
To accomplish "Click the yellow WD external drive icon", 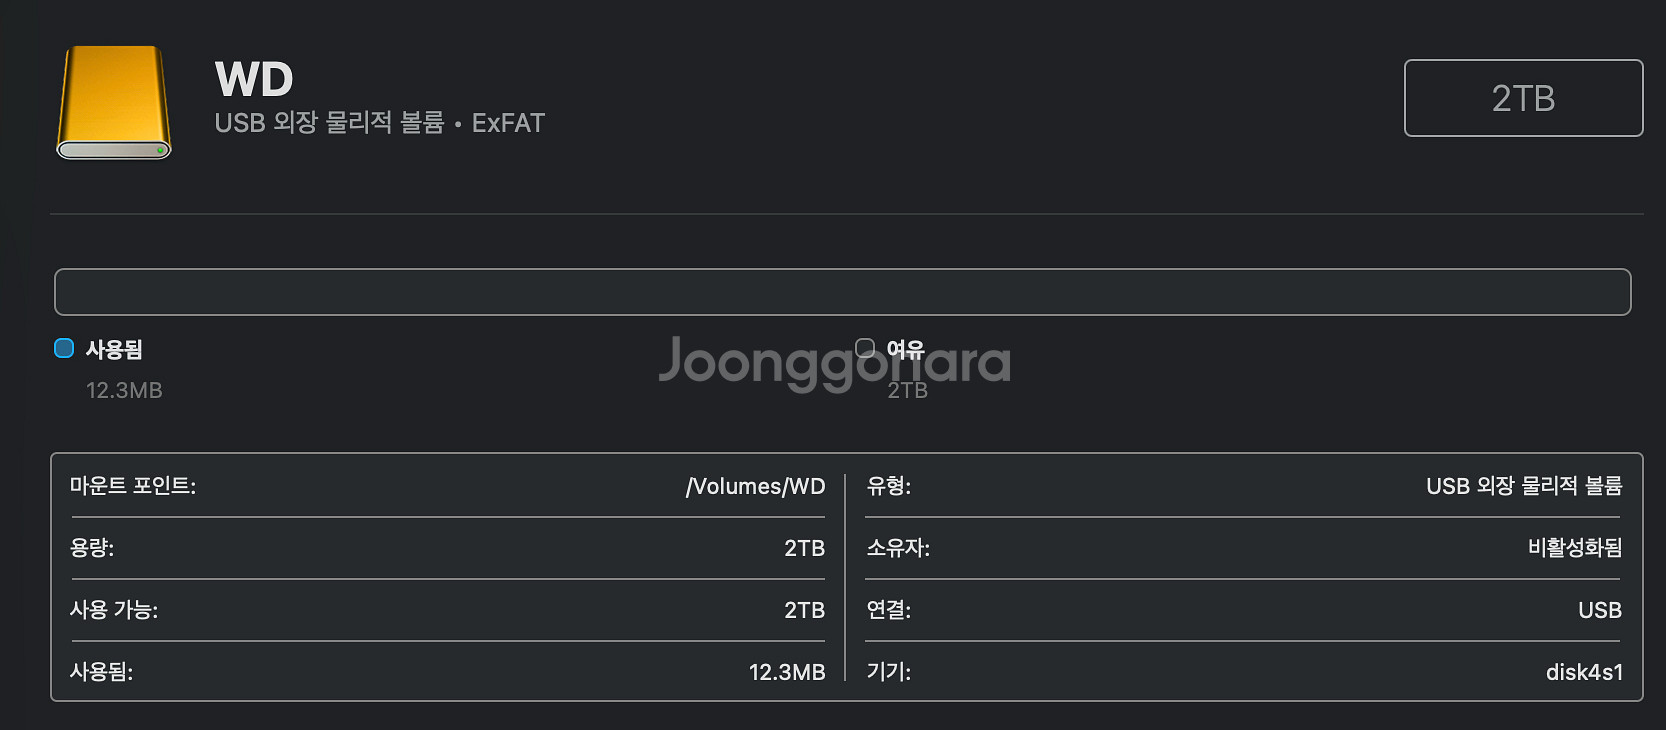I will [114, 102].
